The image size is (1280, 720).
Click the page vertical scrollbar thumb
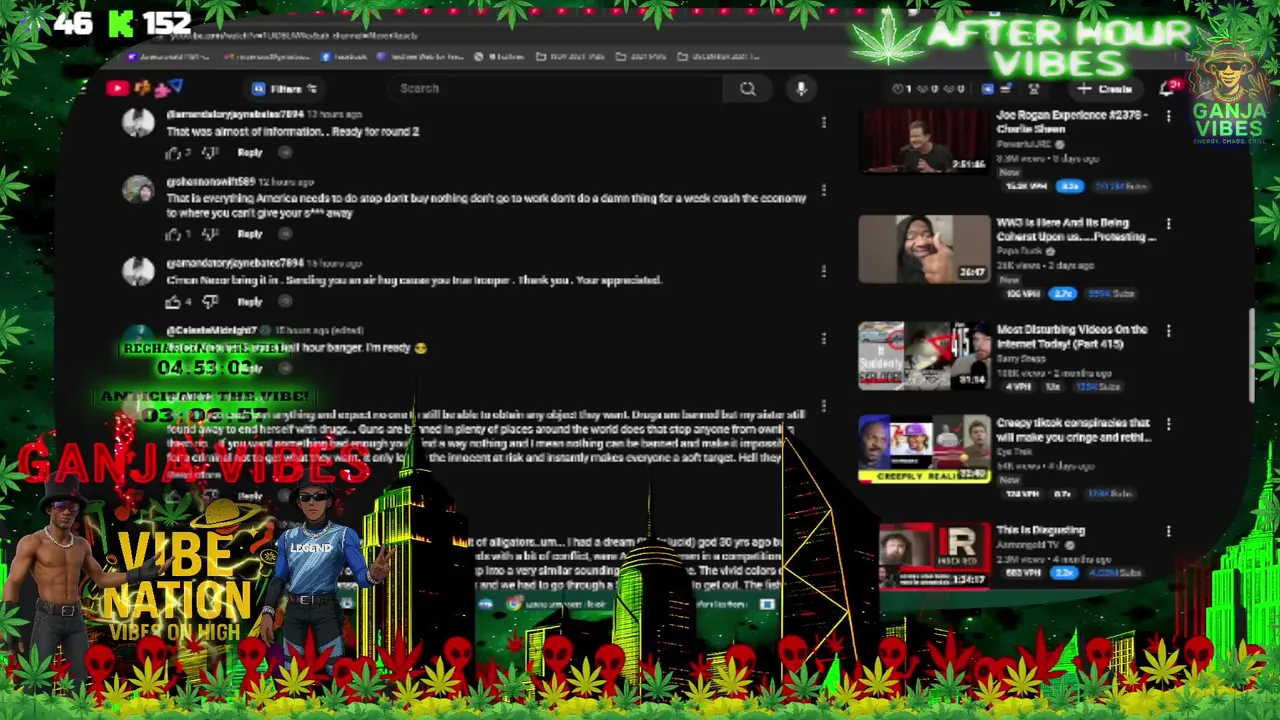point(1252,355)
